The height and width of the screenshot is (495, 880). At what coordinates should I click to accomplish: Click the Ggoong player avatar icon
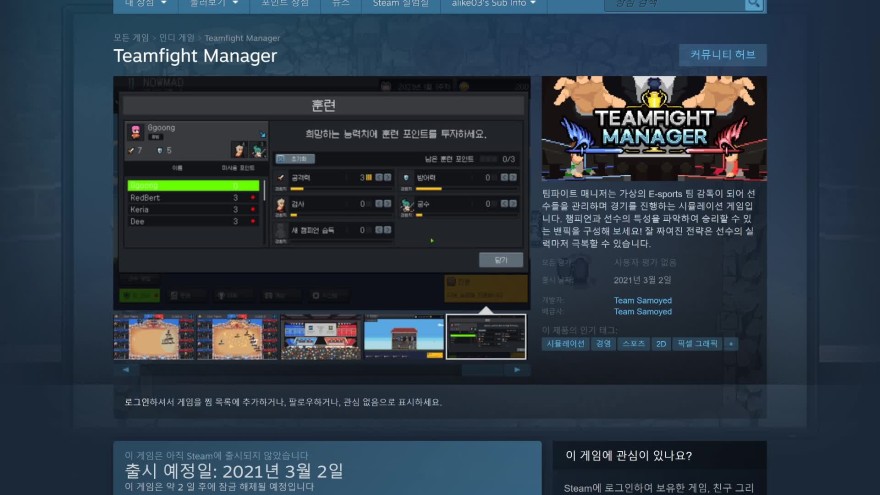(135, 132)
